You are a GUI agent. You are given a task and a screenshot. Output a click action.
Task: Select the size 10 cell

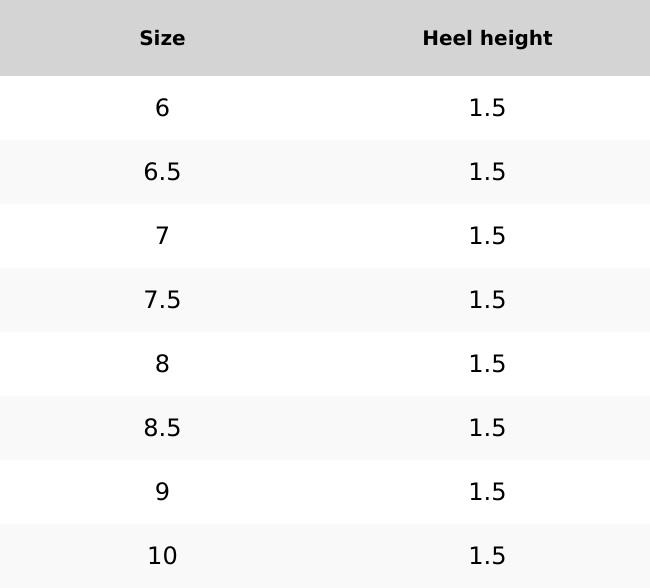(162, 556)
